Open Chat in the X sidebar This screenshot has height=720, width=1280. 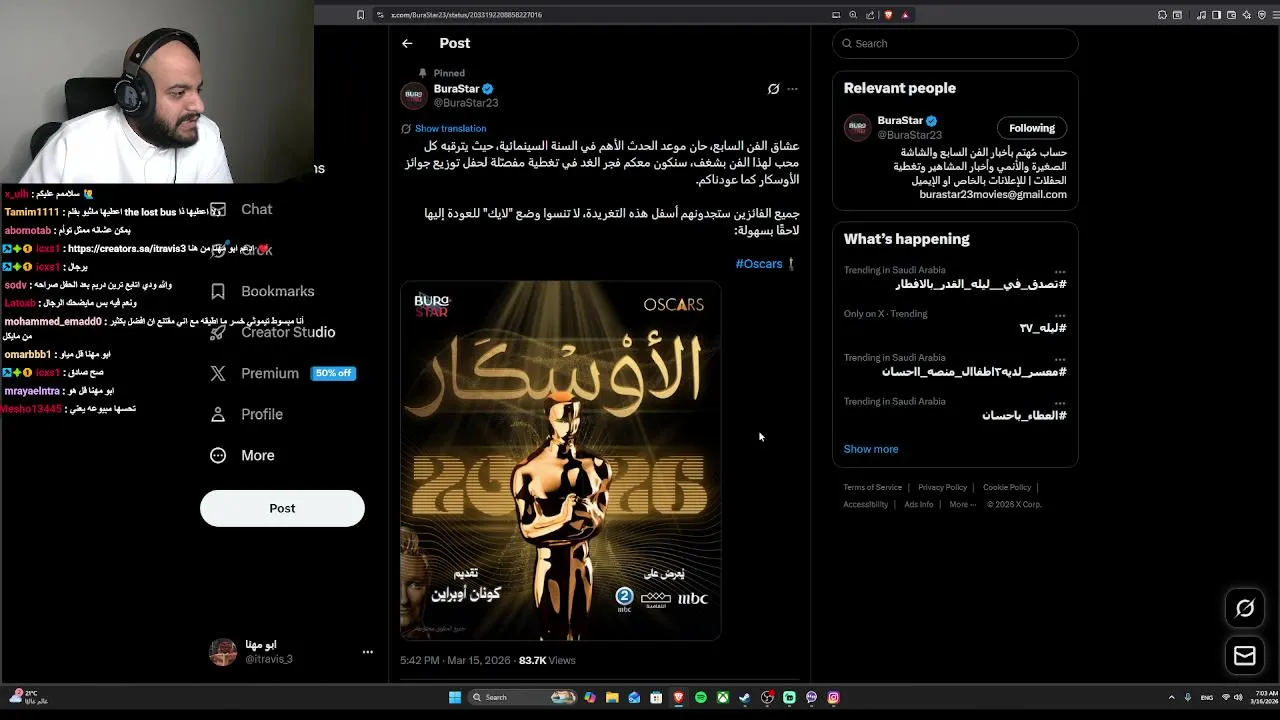(x=241, y=209)
